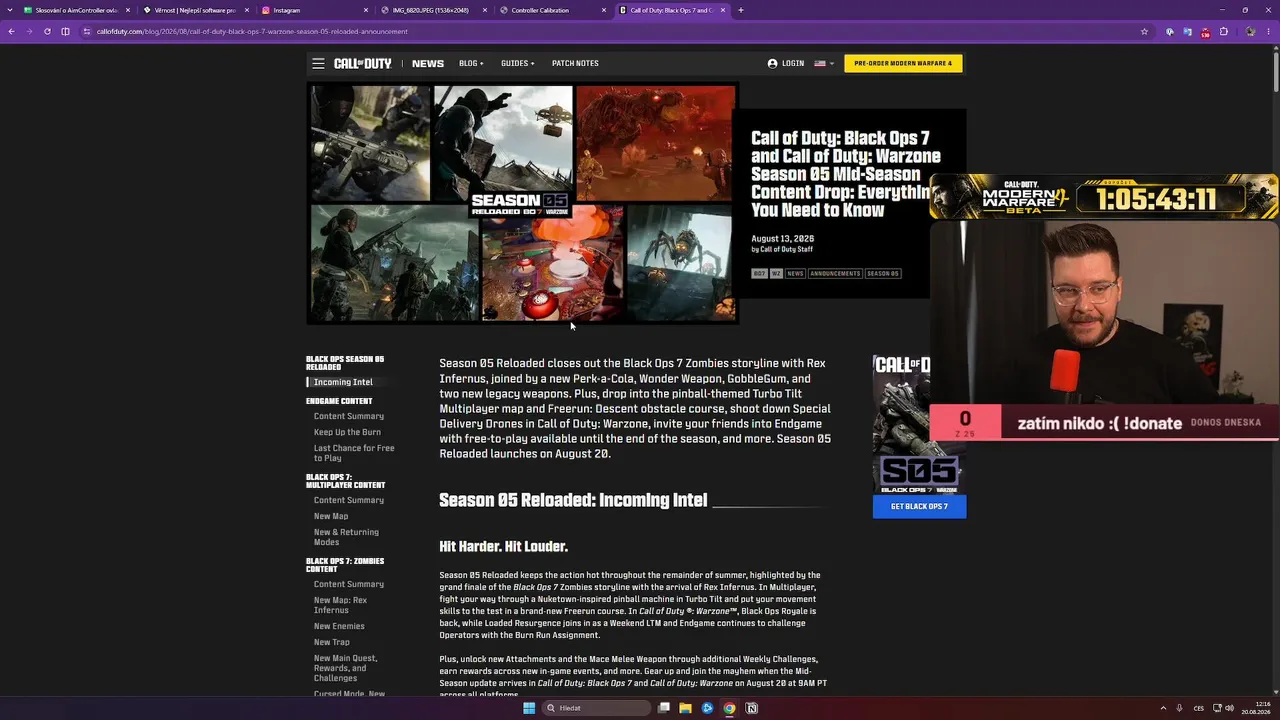
Task: Switch to the Controller Calibration tab
Action: tap(553, 10)
